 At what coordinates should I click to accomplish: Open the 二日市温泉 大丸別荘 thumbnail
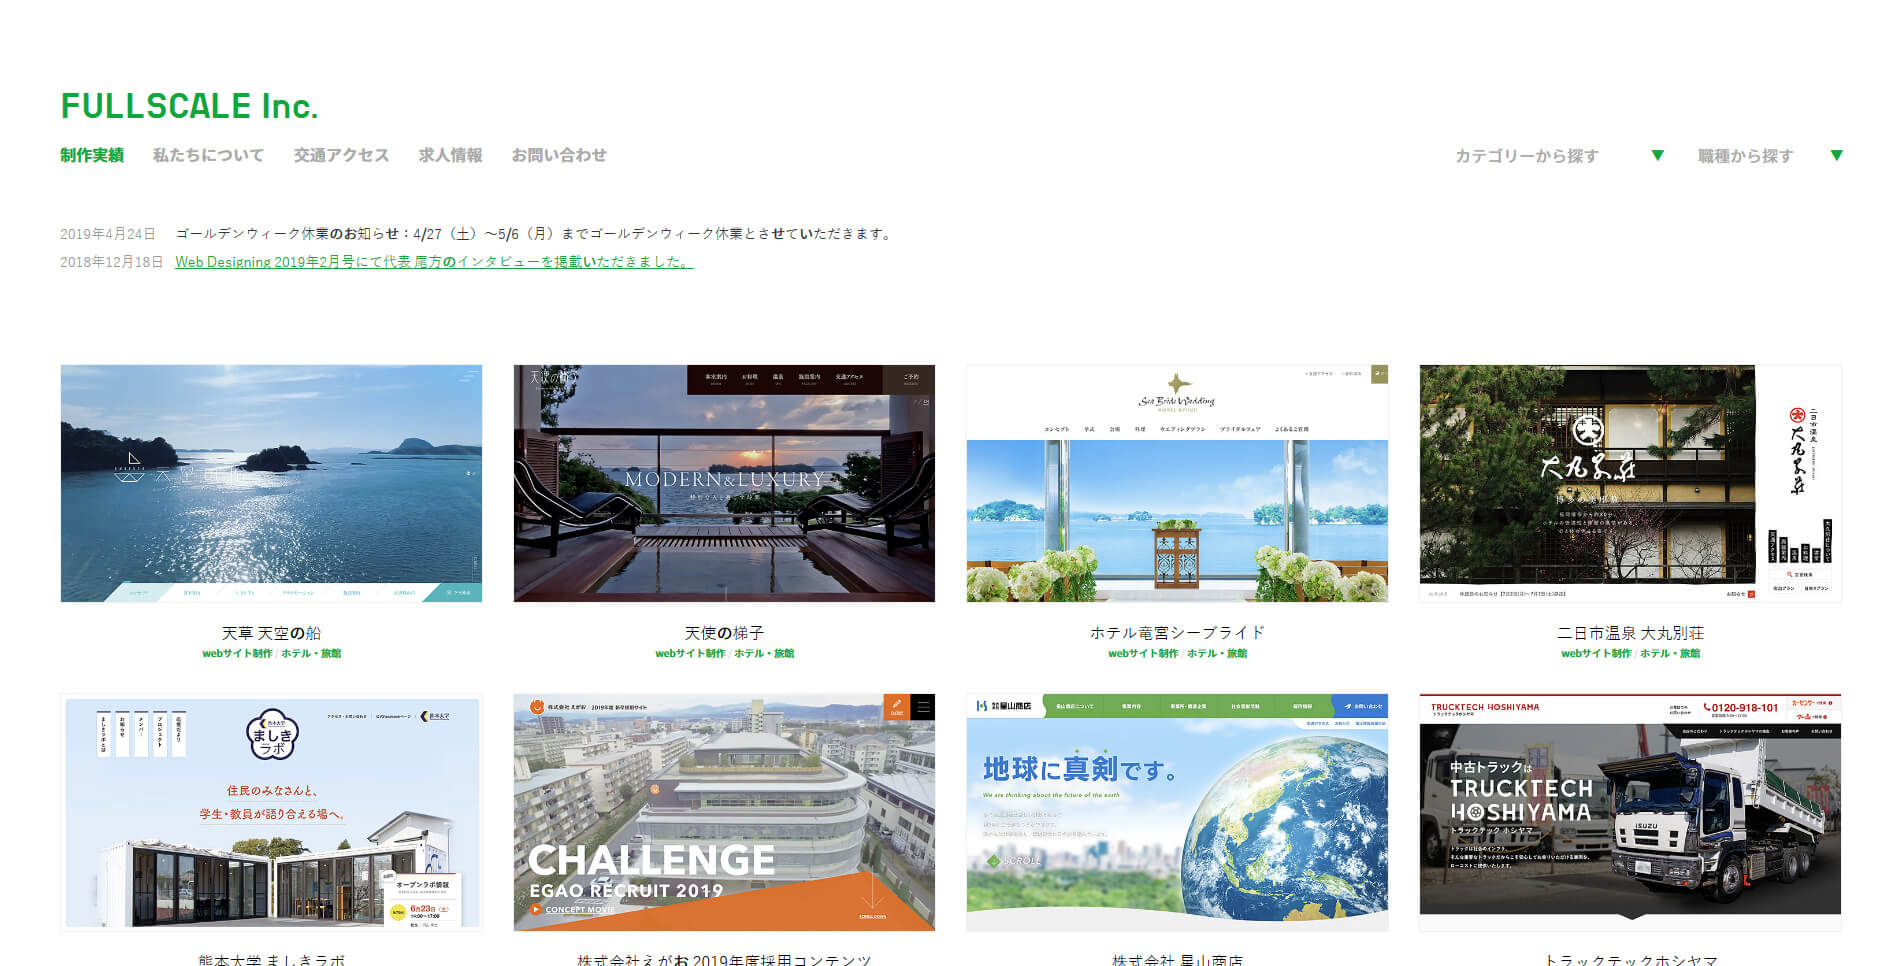[x=1630, y=483]
